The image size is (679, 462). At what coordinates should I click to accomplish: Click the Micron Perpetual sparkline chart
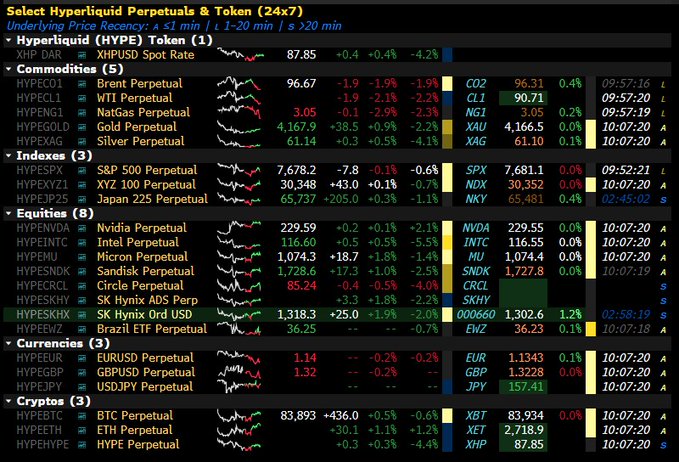point(239,257)
